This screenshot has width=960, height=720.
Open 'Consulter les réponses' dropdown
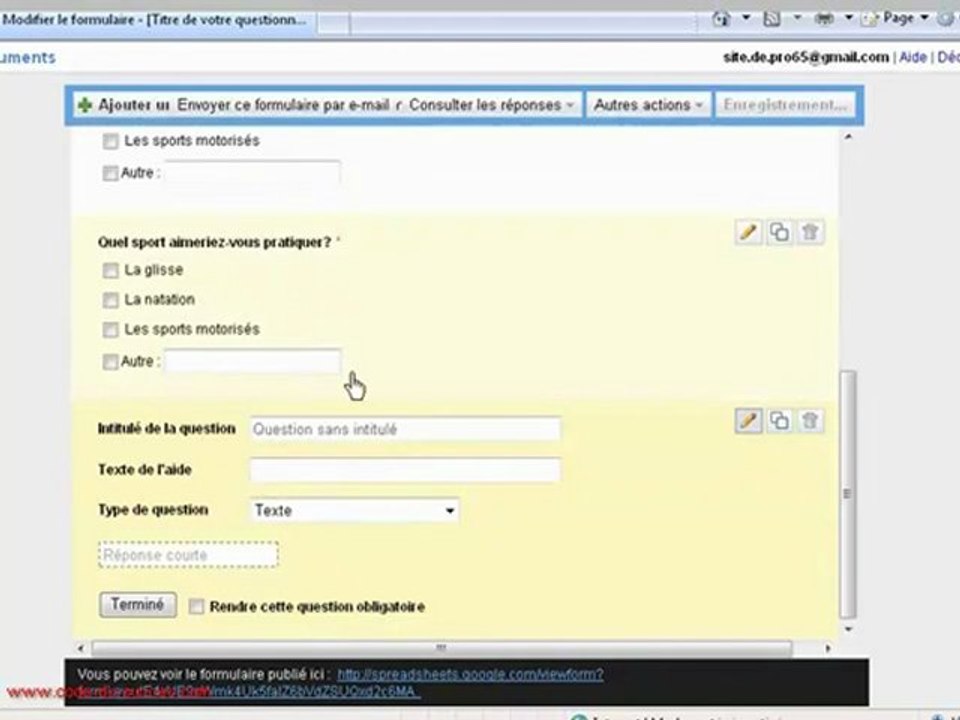[492, 105]
